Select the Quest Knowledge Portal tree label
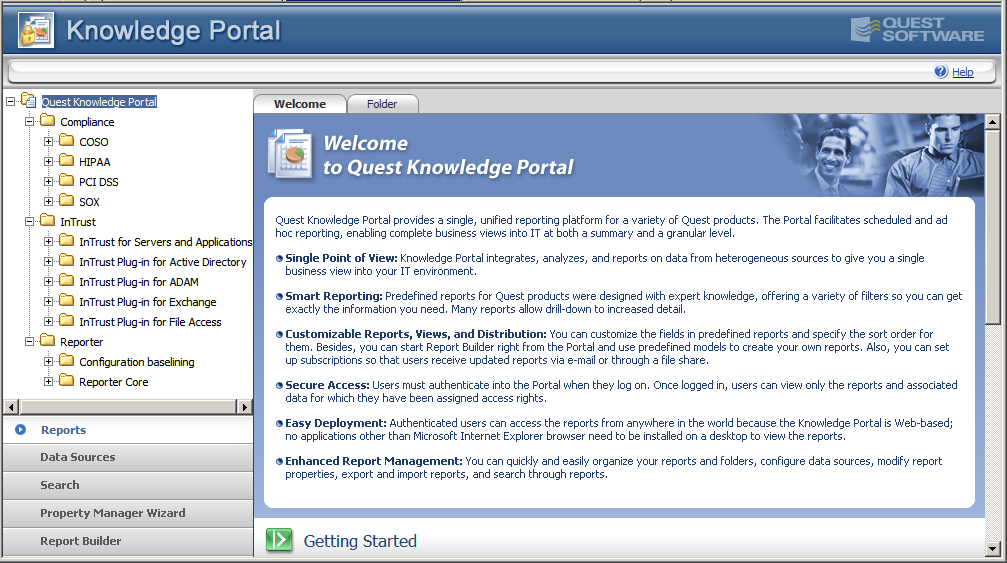Viewport: 1007px width, 563px height. click(x=99, y=101)
